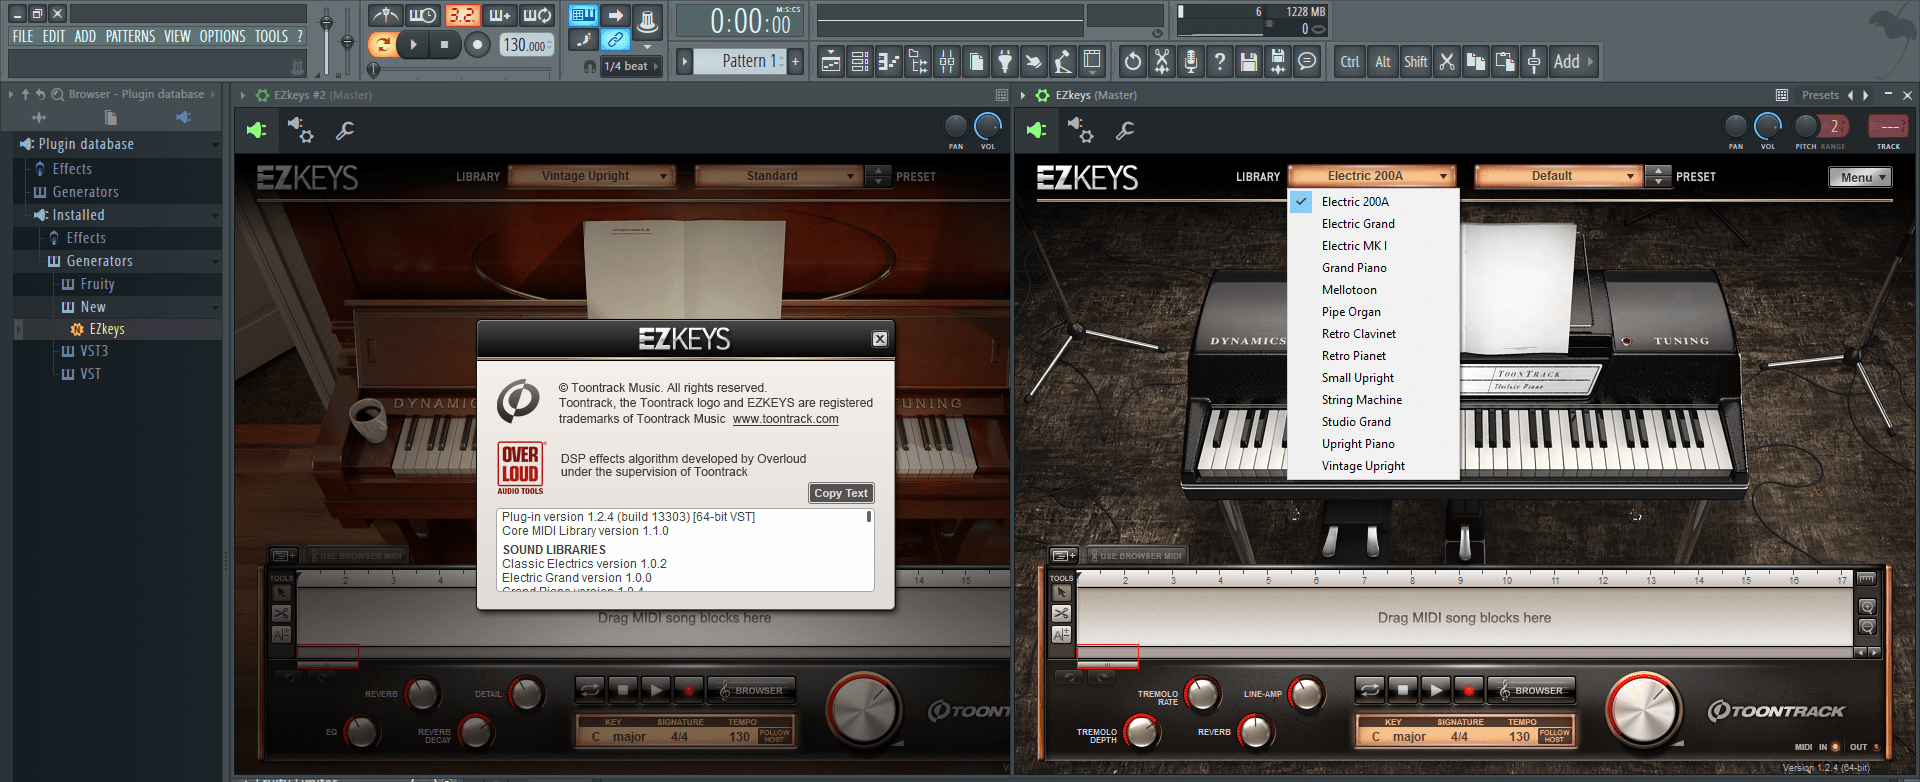Open the Vintage Upright library dropdown
This screenshot has width=1920, height=782.
pyautogui.click(x=592, y=176)
